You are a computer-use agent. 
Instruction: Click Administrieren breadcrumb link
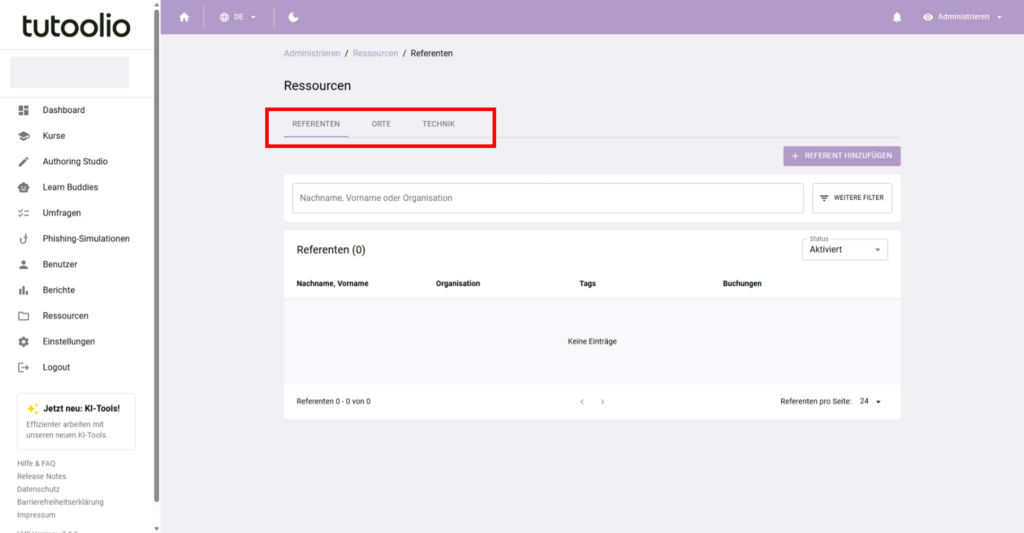point(312,54)
